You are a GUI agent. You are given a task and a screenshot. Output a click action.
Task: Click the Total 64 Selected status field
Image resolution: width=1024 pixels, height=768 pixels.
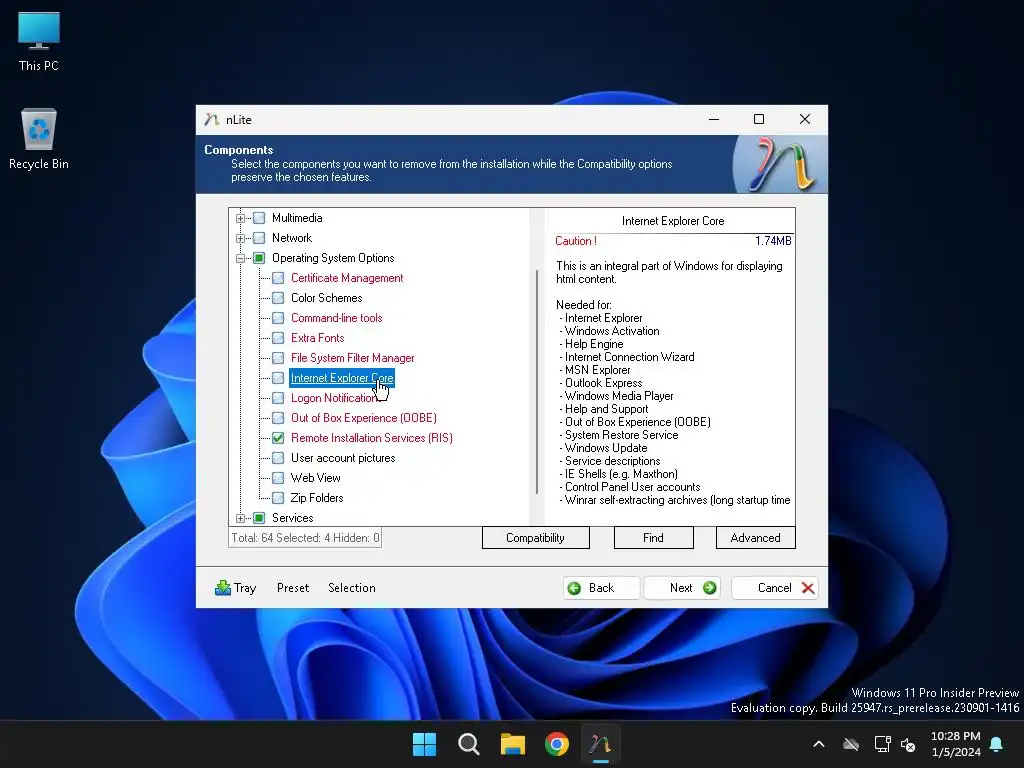pos(305,537)
